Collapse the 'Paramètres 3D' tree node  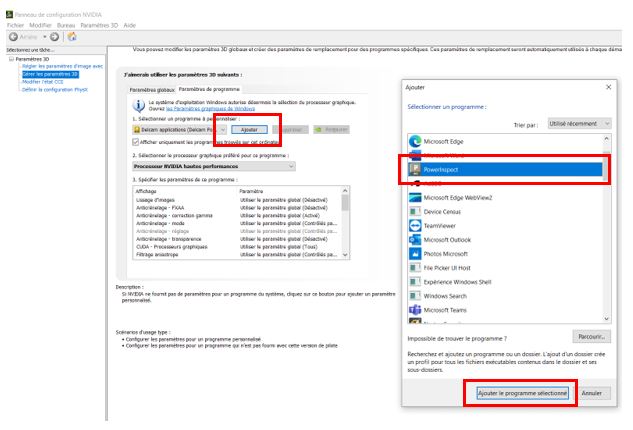pyautogui.click(x=10, y=59)
